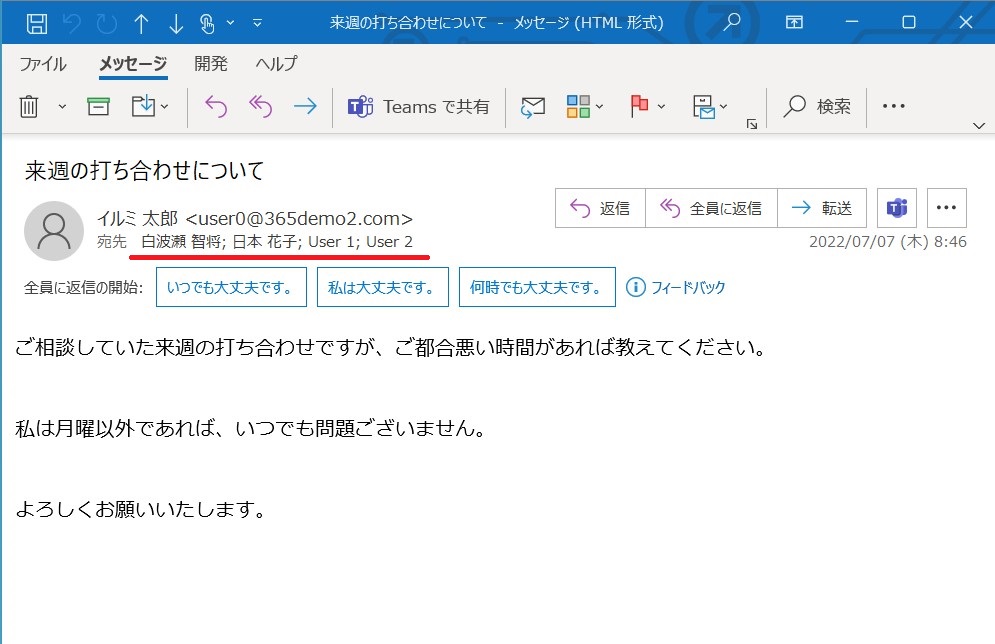Click the Quick Steps icon
The height and width of the screenshot is (644, 995).
tap(704, 107)
